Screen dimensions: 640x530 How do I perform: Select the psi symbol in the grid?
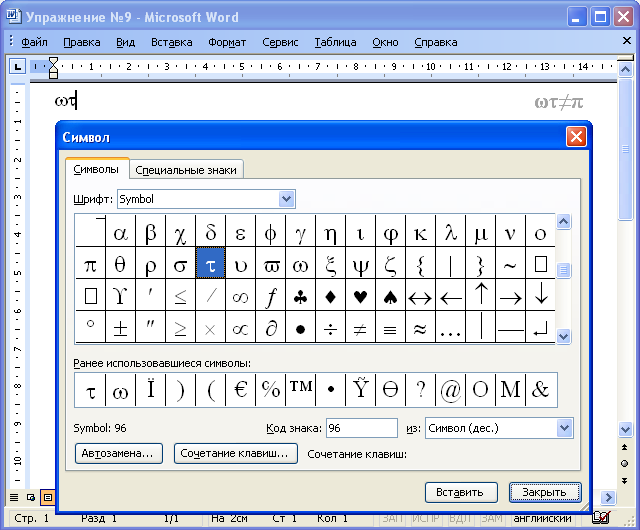tap(361, 263)
